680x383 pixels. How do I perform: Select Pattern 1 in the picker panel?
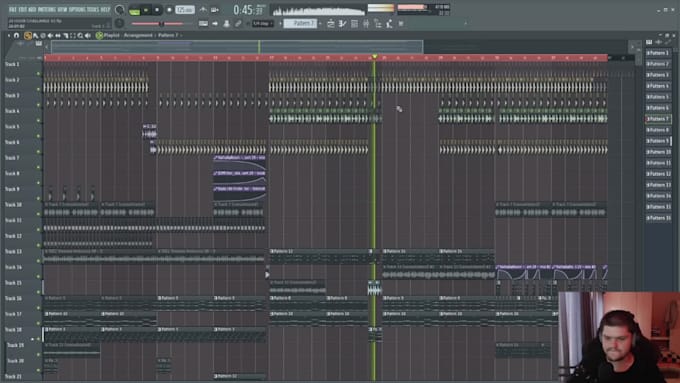point(658,53)
